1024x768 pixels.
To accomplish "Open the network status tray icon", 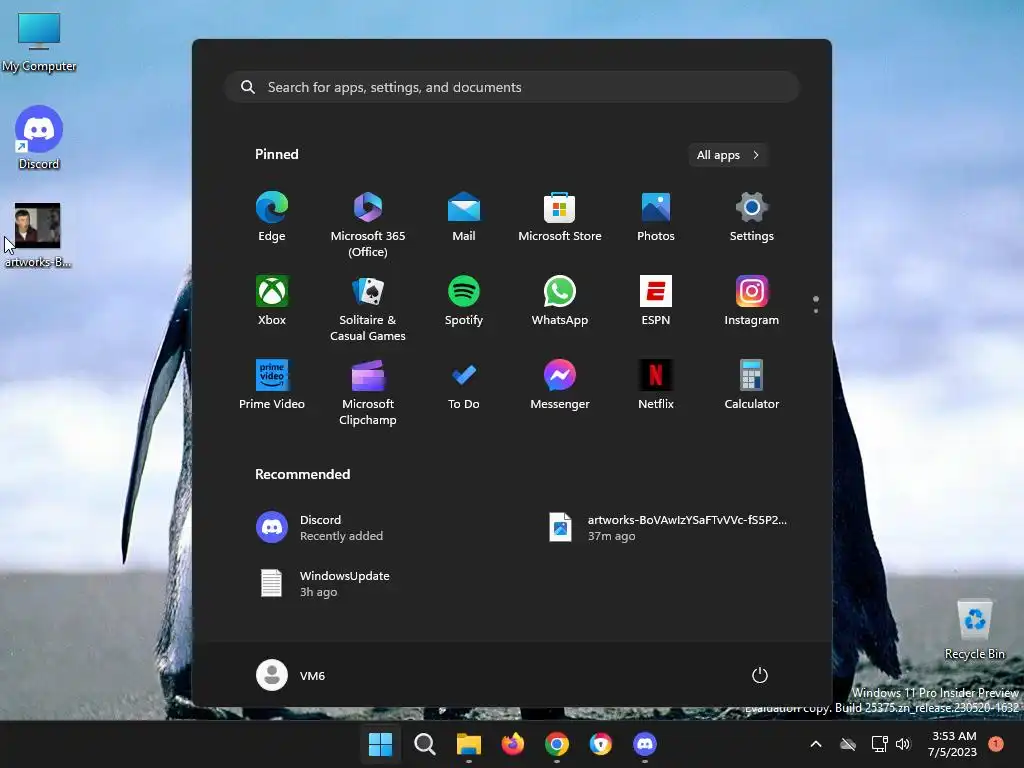I will tap(879, 744).
